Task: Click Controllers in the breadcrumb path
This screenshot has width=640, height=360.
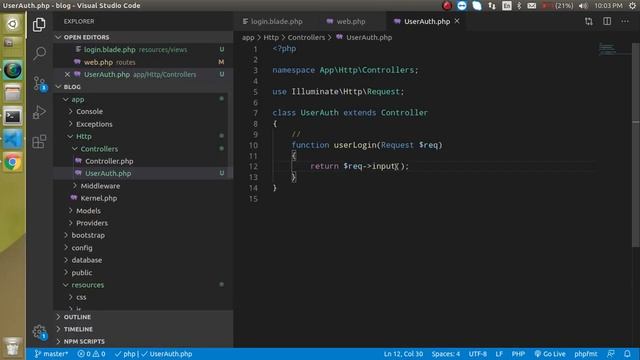Action: point(306,37)
